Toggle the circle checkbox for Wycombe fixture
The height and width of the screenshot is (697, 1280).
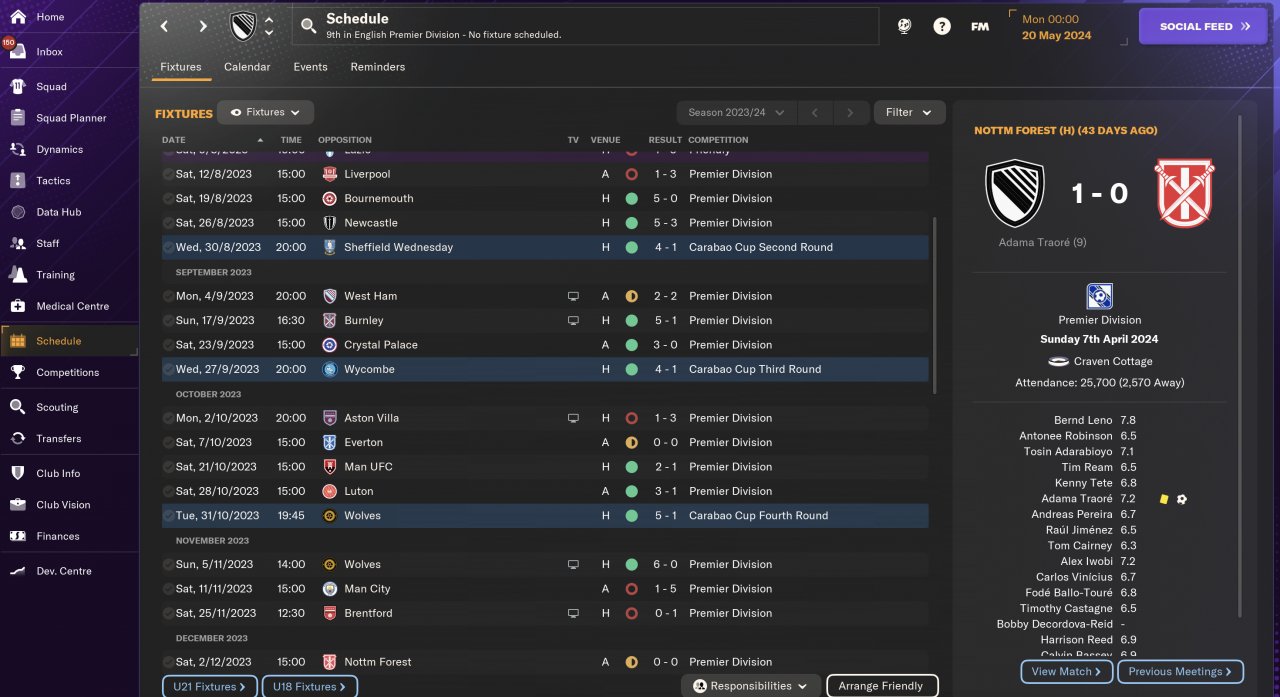pos(168,369)
